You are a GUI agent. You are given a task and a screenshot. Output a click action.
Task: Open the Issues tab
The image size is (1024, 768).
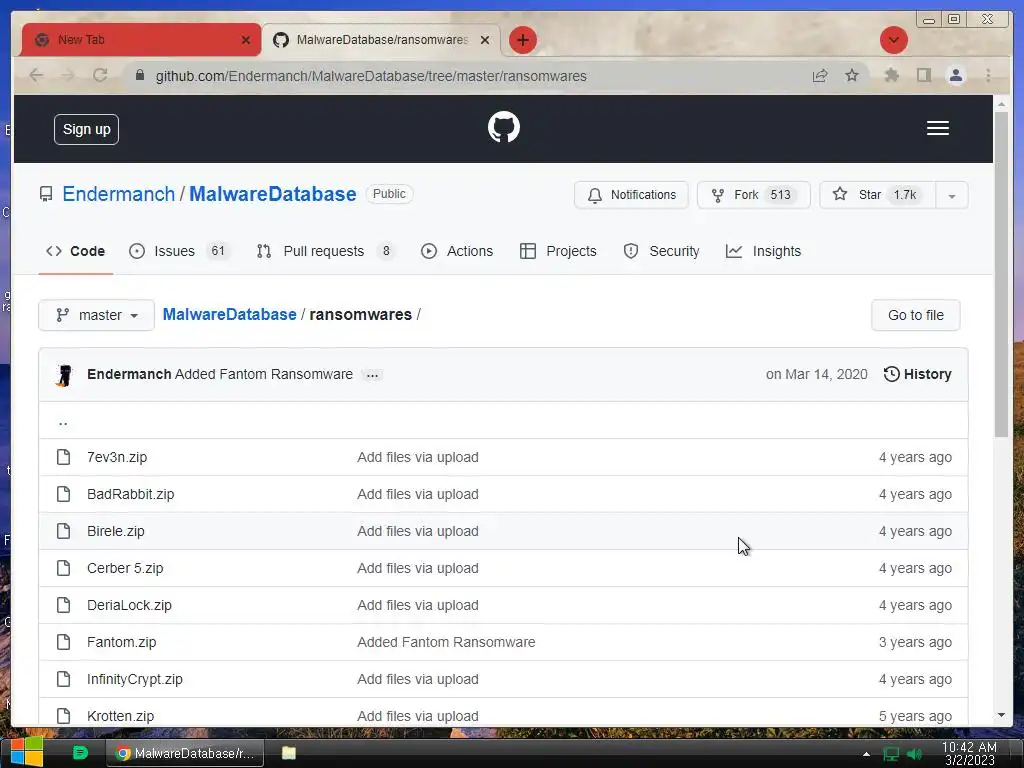[178, 251]
